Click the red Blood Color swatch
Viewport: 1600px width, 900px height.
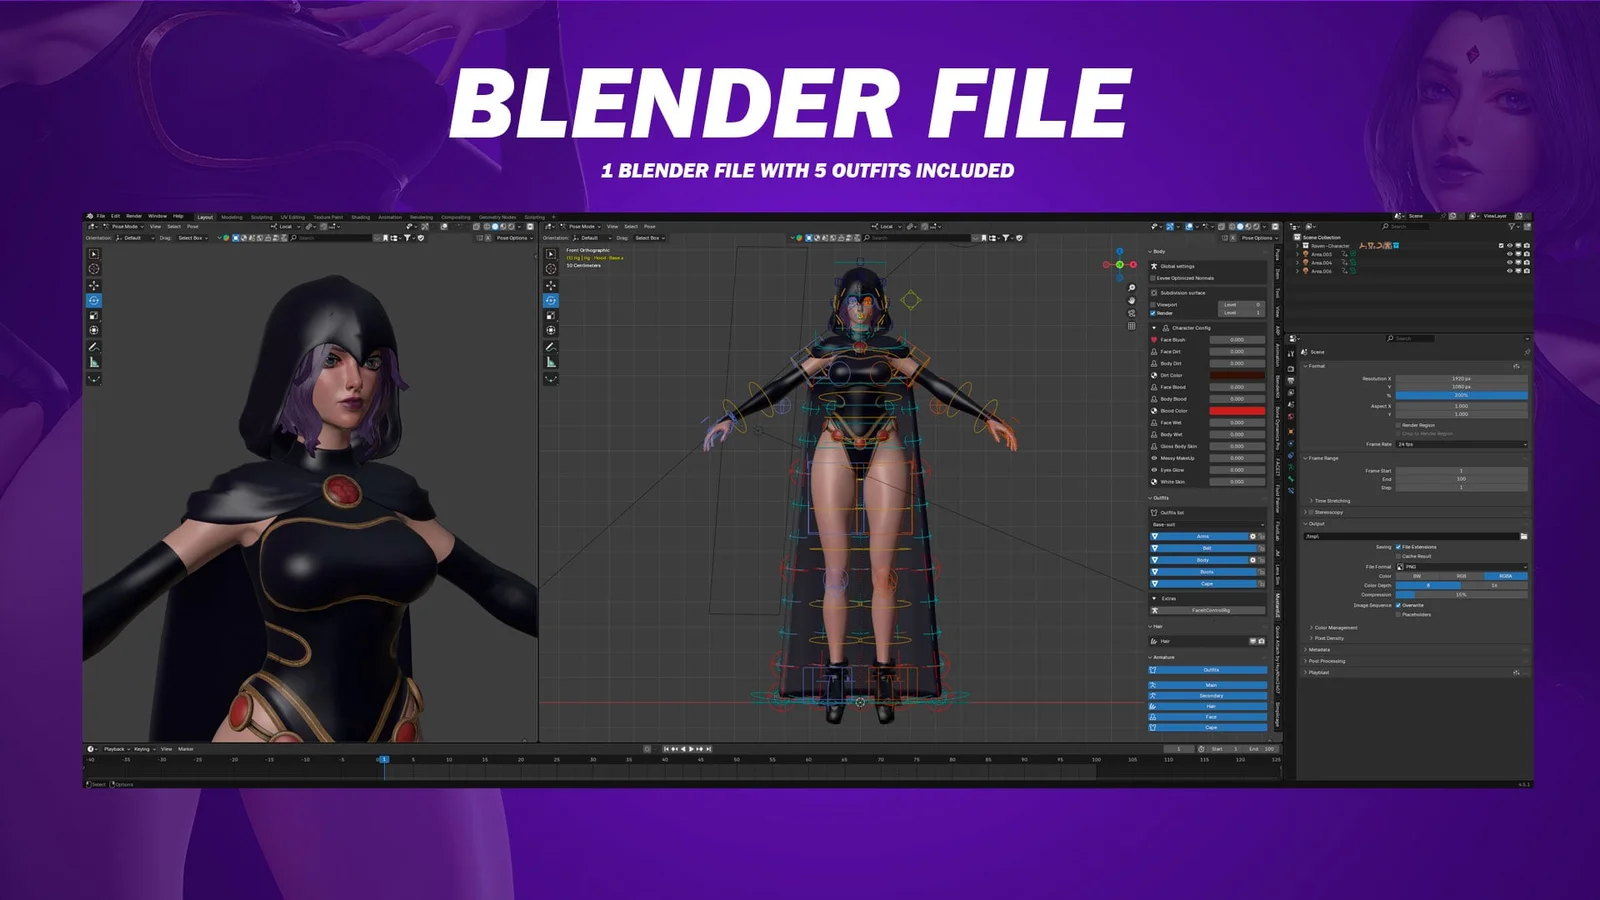[x=1237, y=411]
